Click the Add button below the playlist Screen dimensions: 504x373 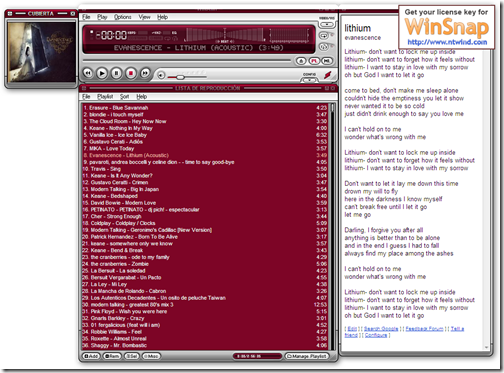tap(91, 356)
